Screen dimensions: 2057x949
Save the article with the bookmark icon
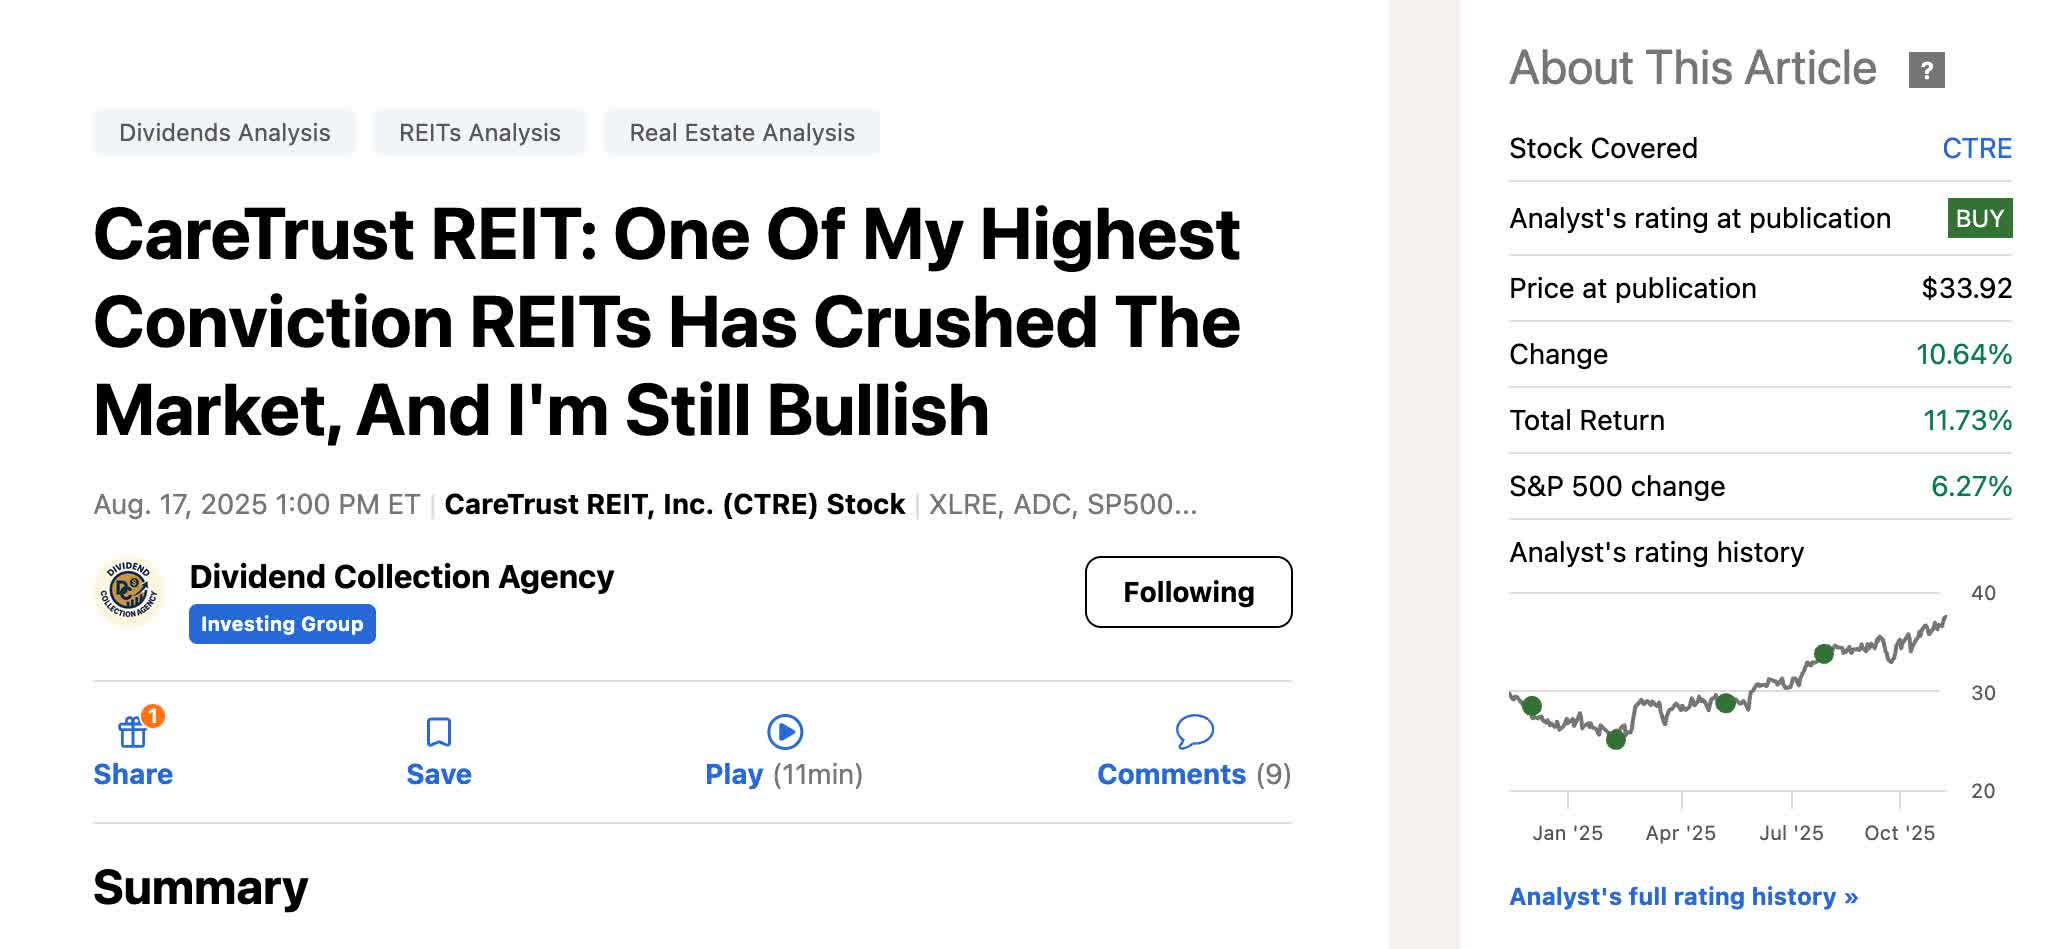click(x=437, y=733)
